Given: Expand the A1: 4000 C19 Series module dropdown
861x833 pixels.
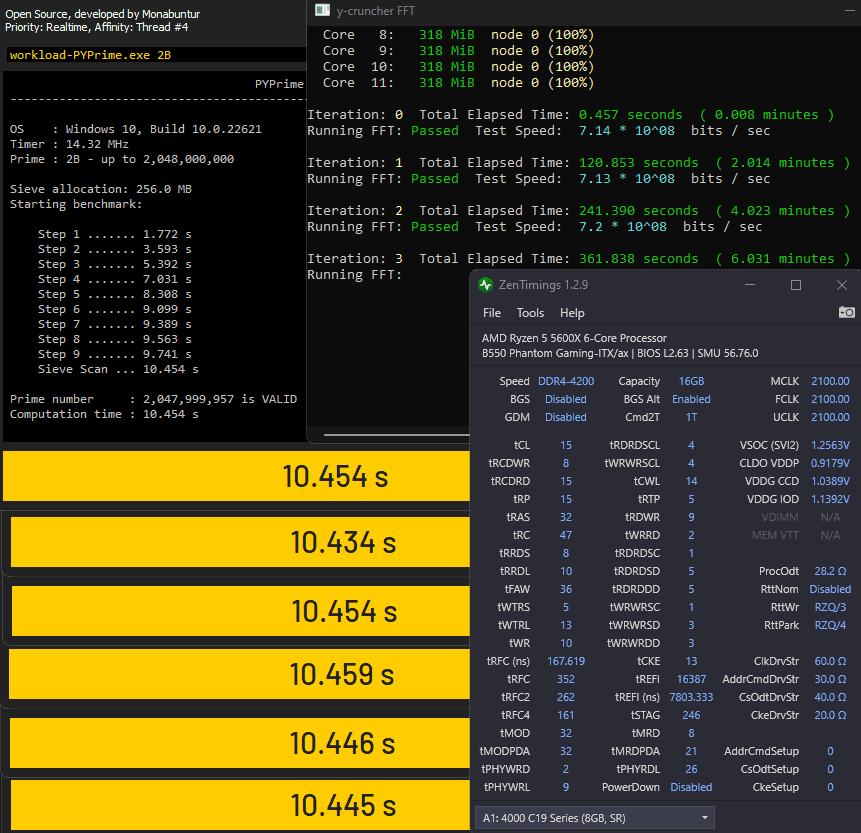Looking at the screenshot, I should tap(594, 818).
